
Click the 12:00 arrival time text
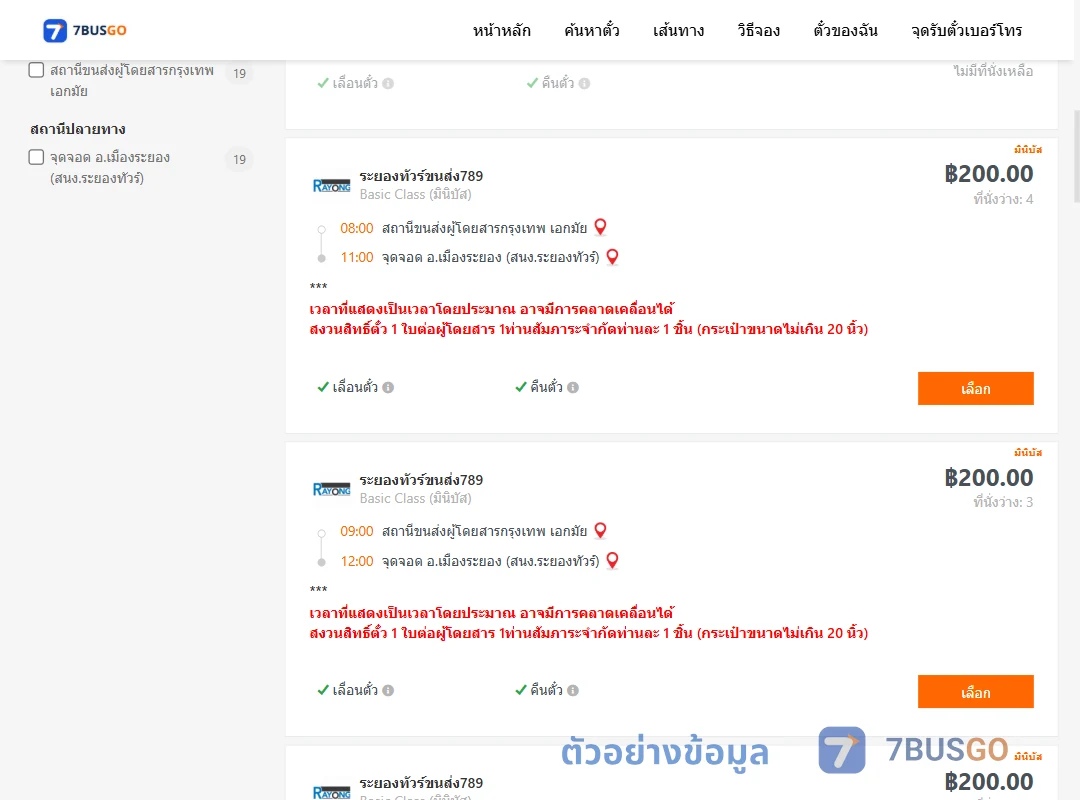357,561
